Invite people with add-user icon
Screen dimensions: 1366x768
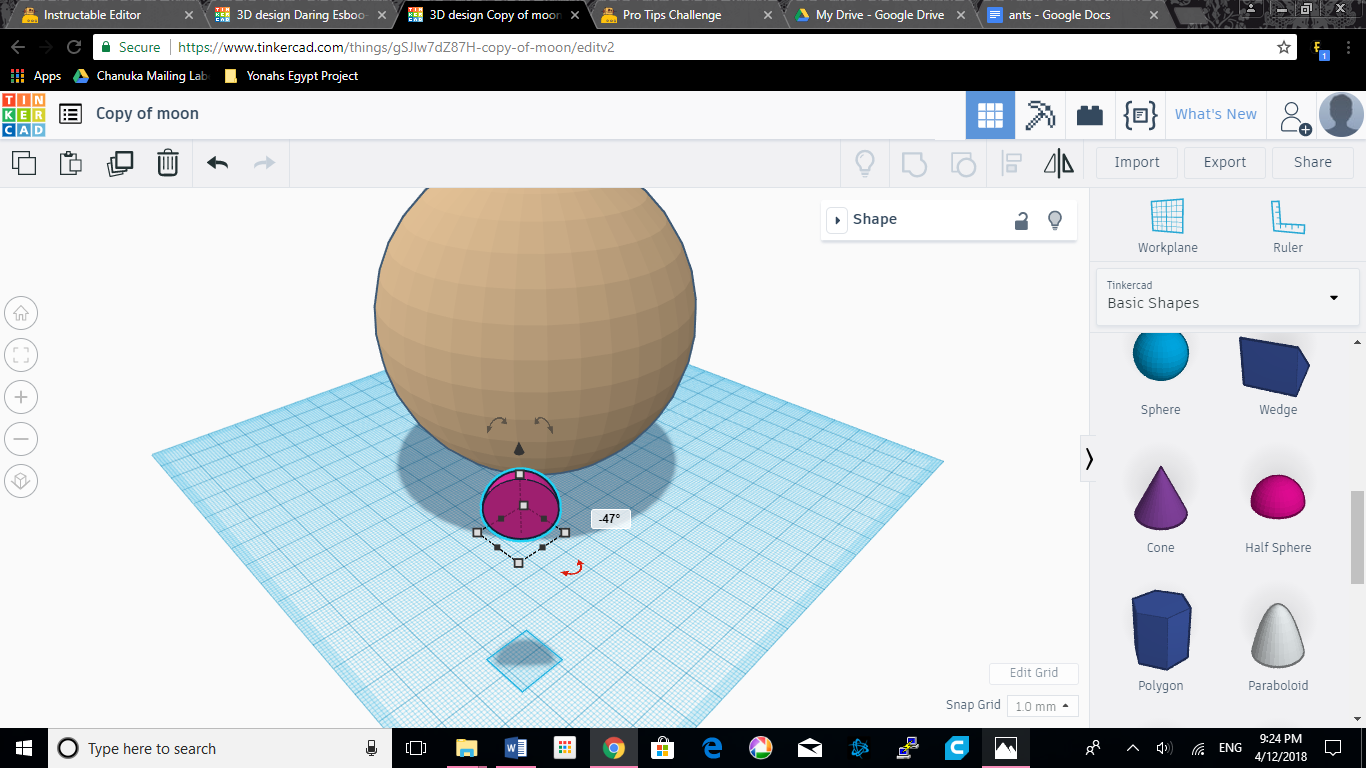click(x=1295, y=117)
